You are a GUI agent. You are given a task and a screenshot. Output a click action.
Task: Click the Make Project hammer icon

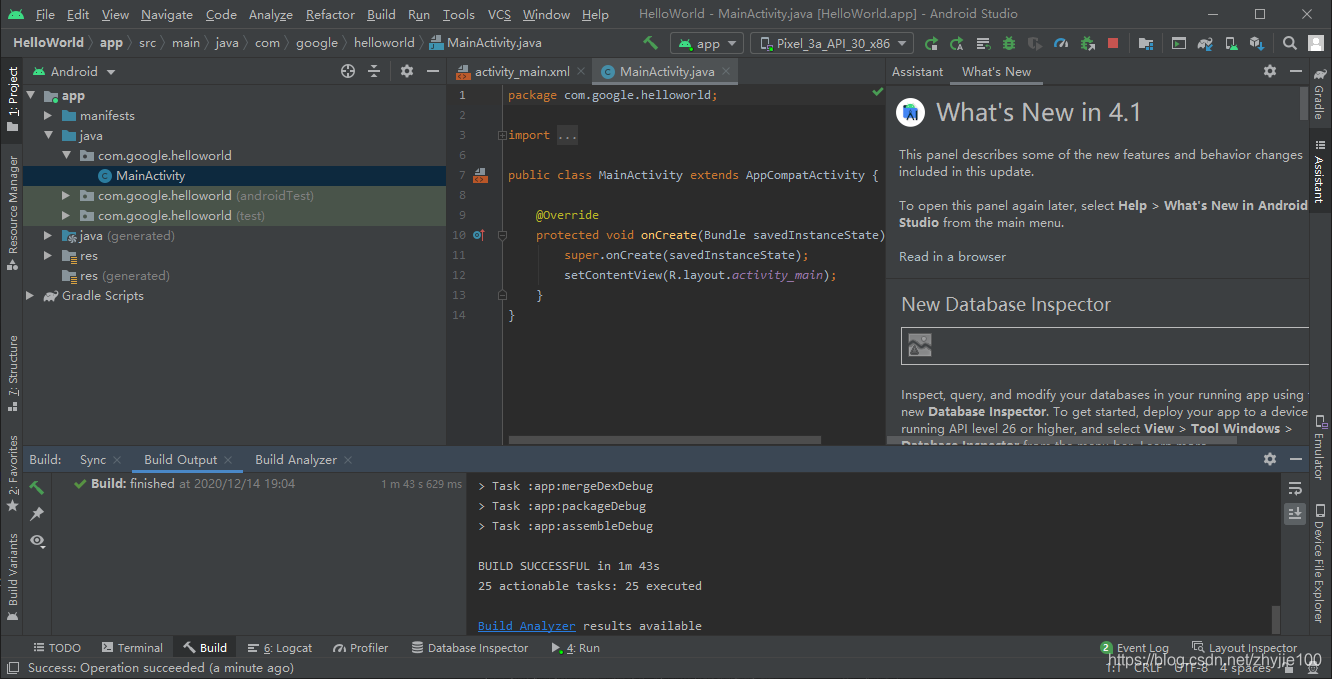(650, 43)
